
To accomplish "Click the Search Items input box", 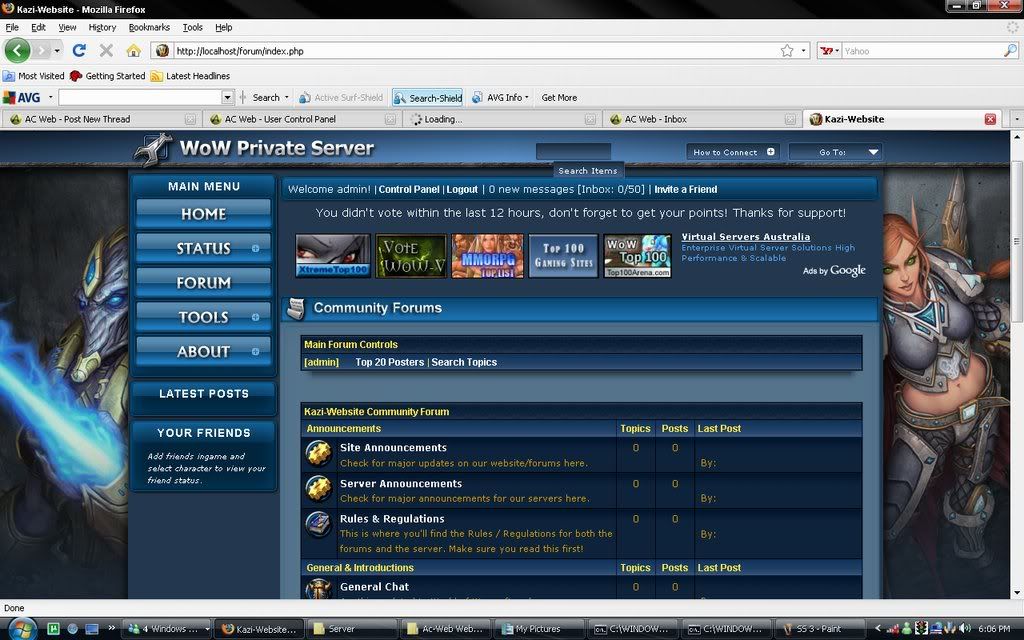I will [573, 152].
